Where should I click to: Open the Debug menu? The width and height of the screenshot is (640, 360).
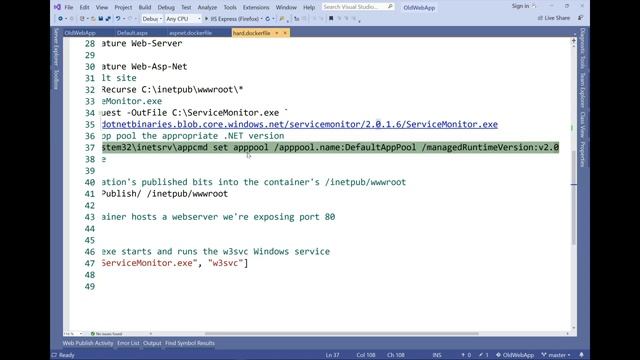[166, 7]
